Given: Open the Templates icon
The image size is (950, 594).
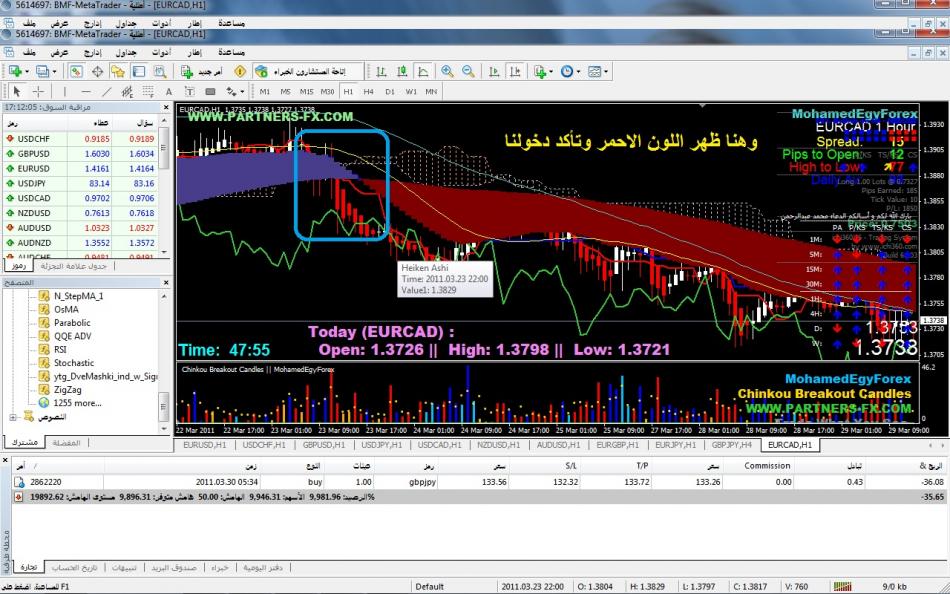Looking at the screenshot, I should [x=594, y=72].
